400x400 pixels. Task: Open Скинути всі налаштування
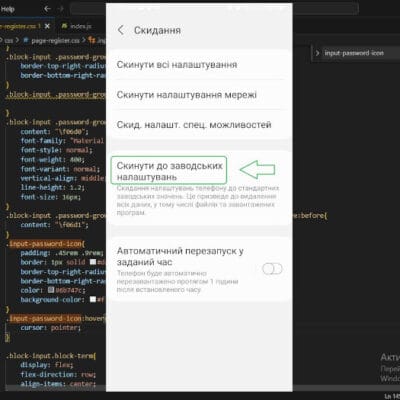click(199, 65)
